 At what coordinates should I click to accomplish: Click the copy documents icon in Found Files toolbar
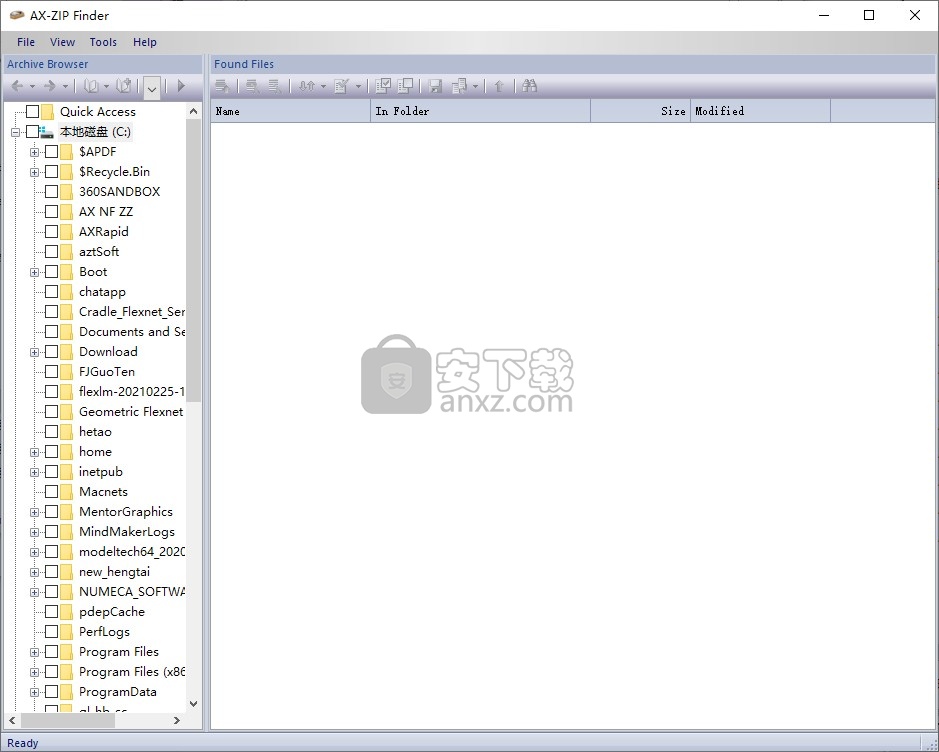[459, 86]
